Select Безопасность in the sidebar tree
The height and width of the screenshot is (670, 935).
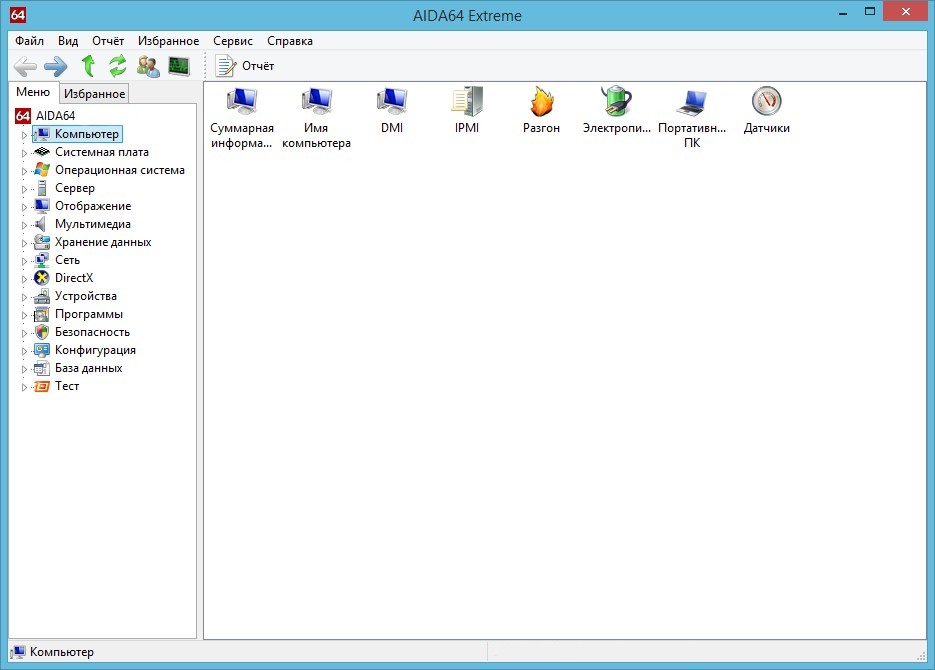point(92,332)
